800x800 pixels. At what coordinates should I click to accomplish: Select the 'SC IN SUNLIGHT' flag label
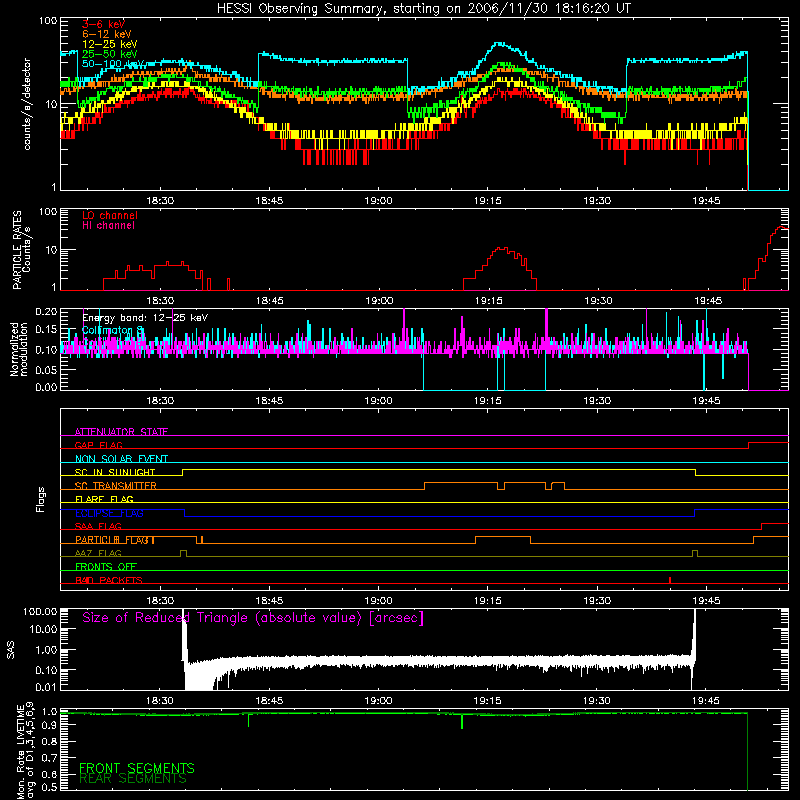[x=115, y=472]
